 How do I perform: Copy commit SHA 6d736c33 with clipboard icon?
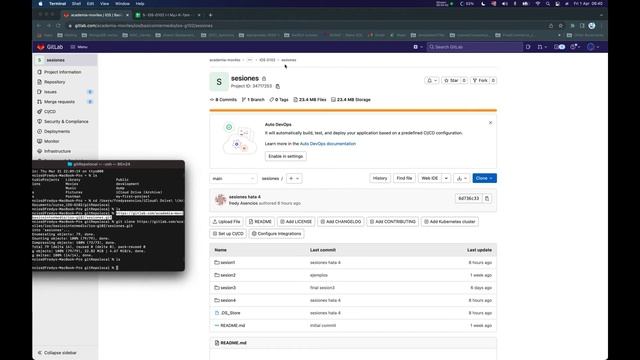[487, 198]
